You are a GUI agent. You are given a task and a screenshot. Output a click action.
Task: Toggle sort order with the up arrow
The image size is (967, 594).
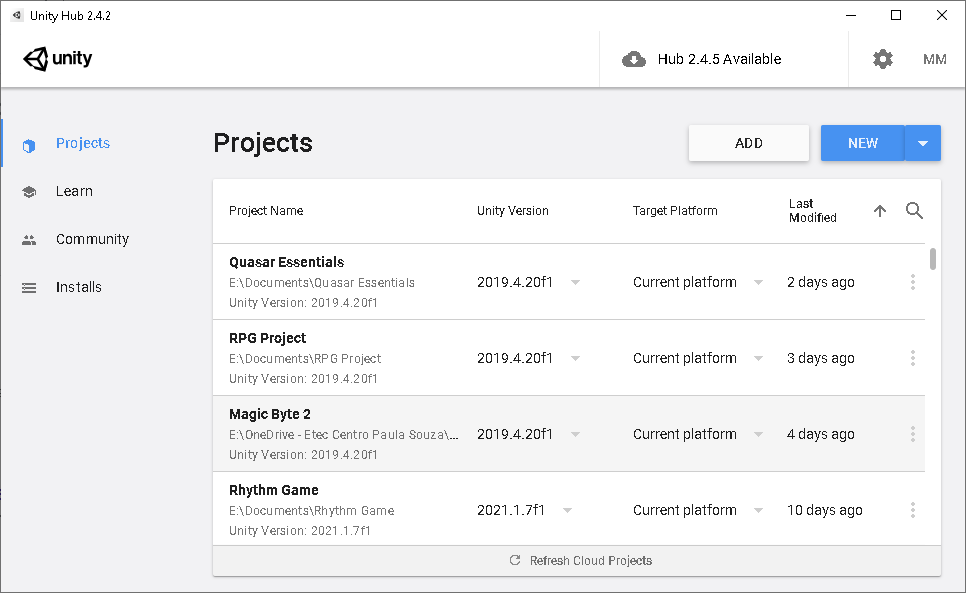pyautogui.click(x=880, y=211)
